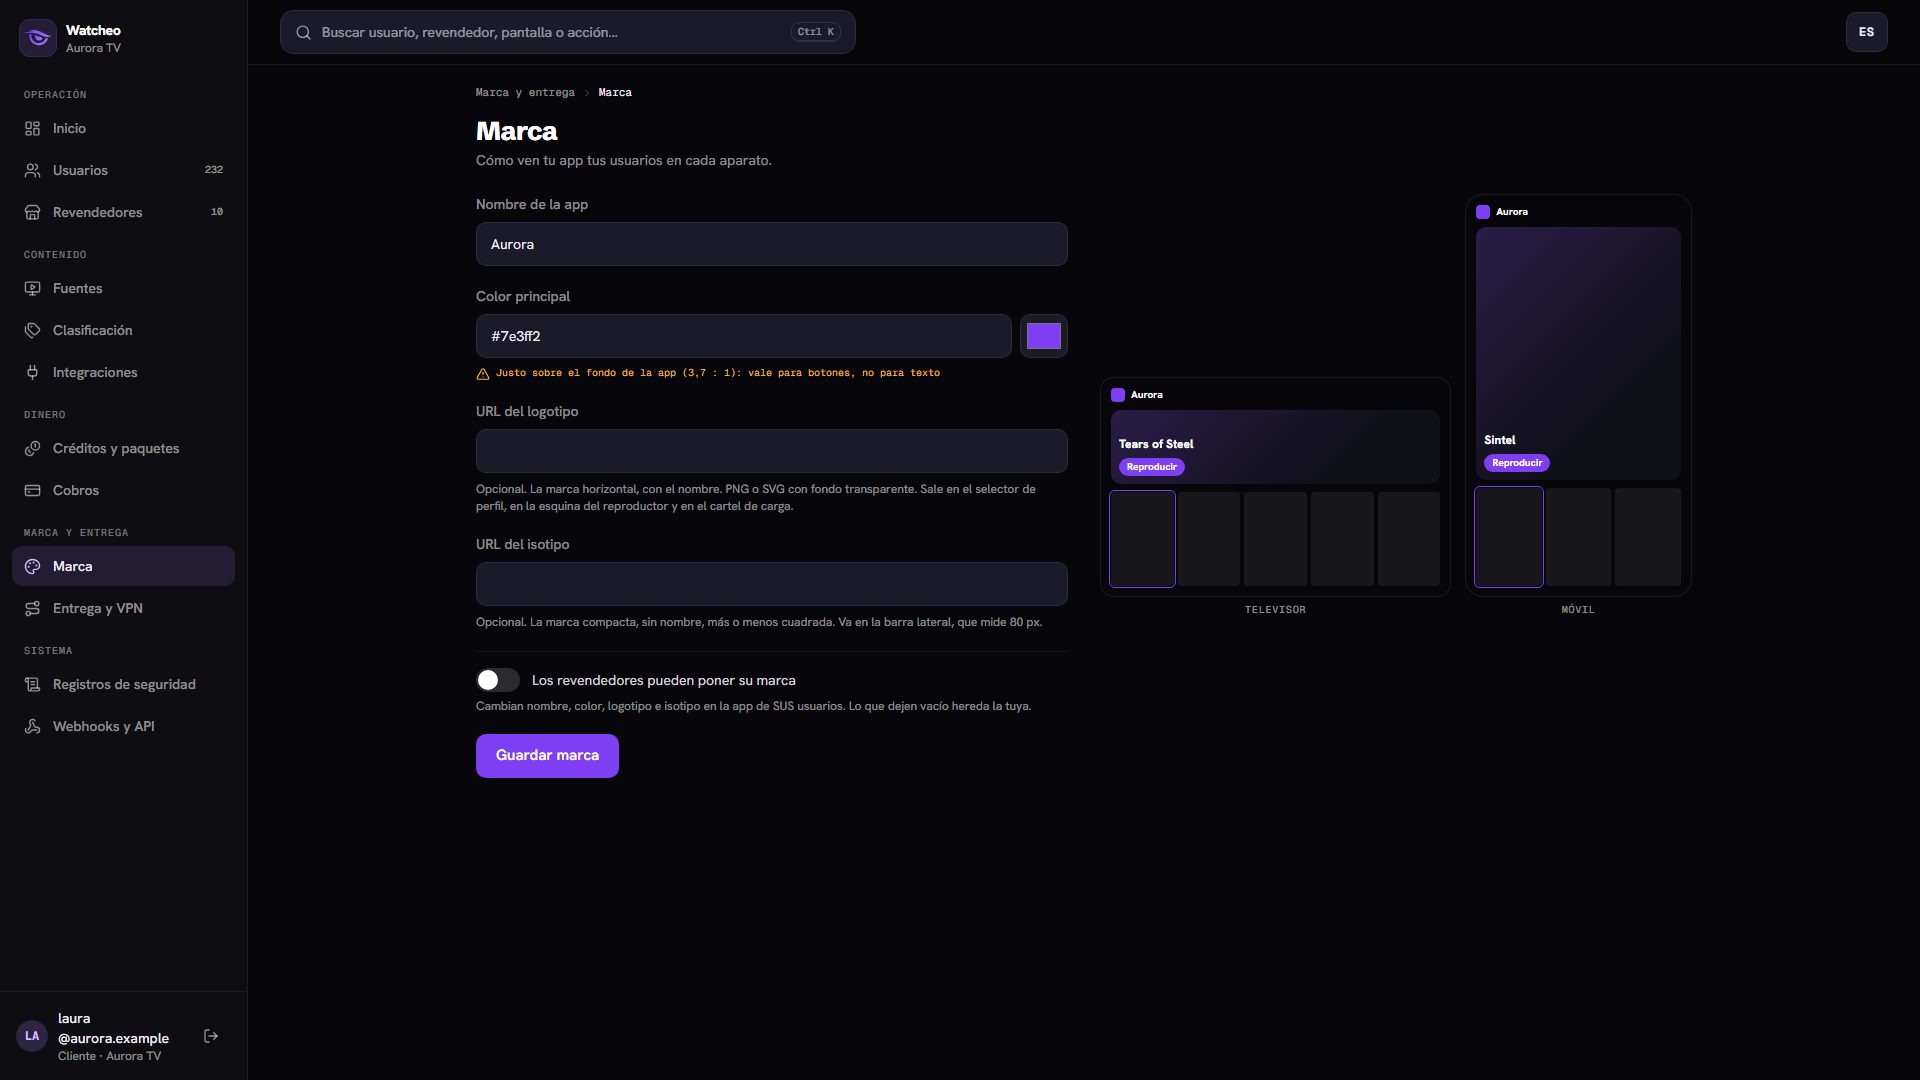
Task: Click the Revendedores count badge 10
Action: (217, 212)
